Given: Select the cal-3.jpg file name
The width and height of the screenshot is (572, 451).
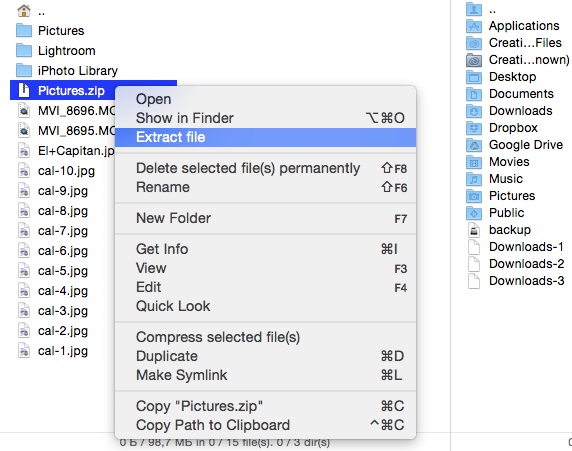Looking at the screenshot, I should tap(63, 311).
